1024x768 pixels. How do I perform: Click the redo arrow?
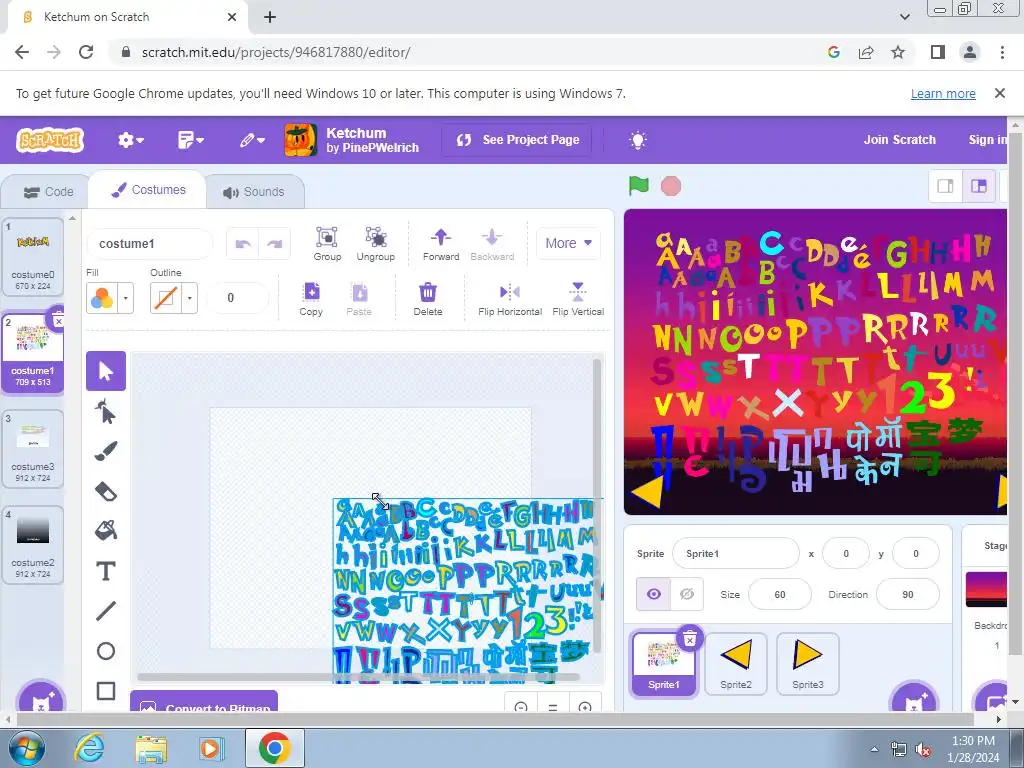click(x=274, y=244)
